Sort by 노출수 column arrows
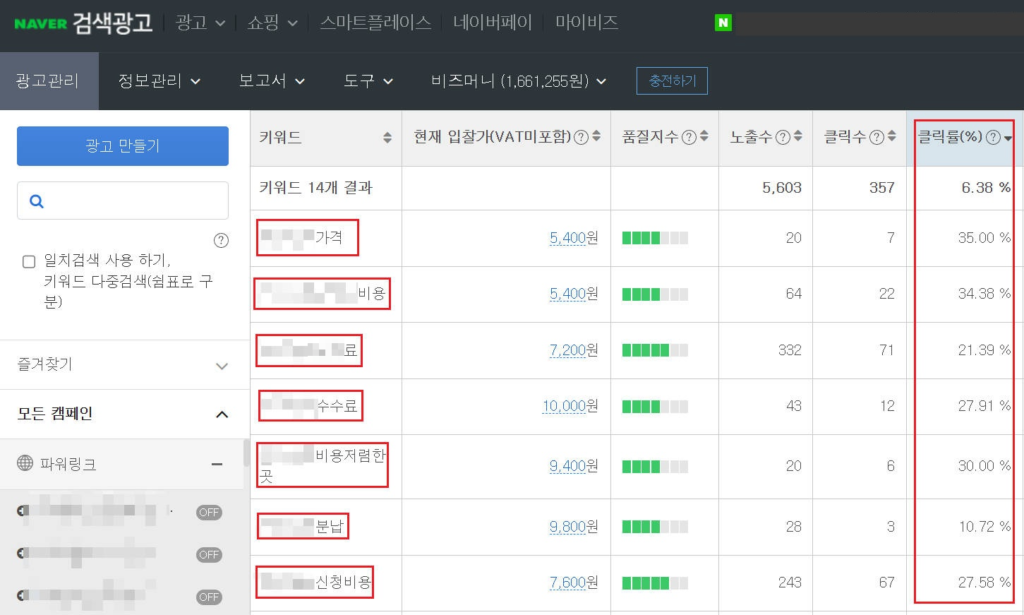The width and height of the screenshot is (1024, 615). coord(798,136)
